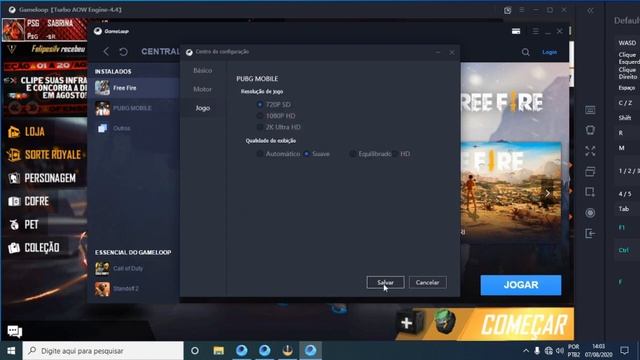The height and width of the screenshot is (360, 640).
Task: Select PUBG MOBILE in installed games list
Action: point(133,108)
